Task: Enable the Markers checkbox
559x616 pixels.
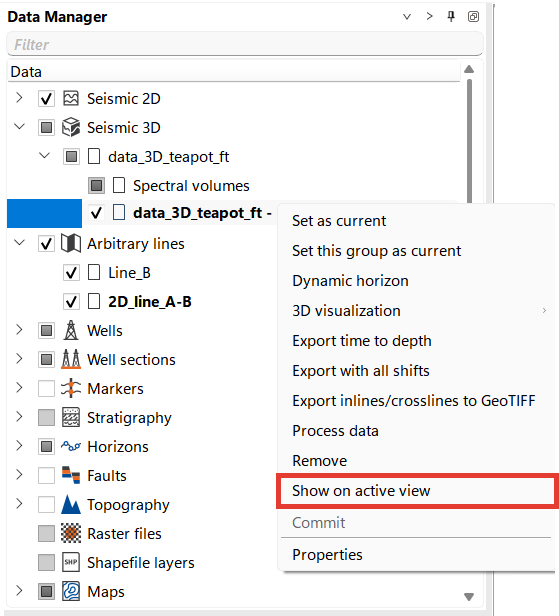Action: tap(46, 389)
